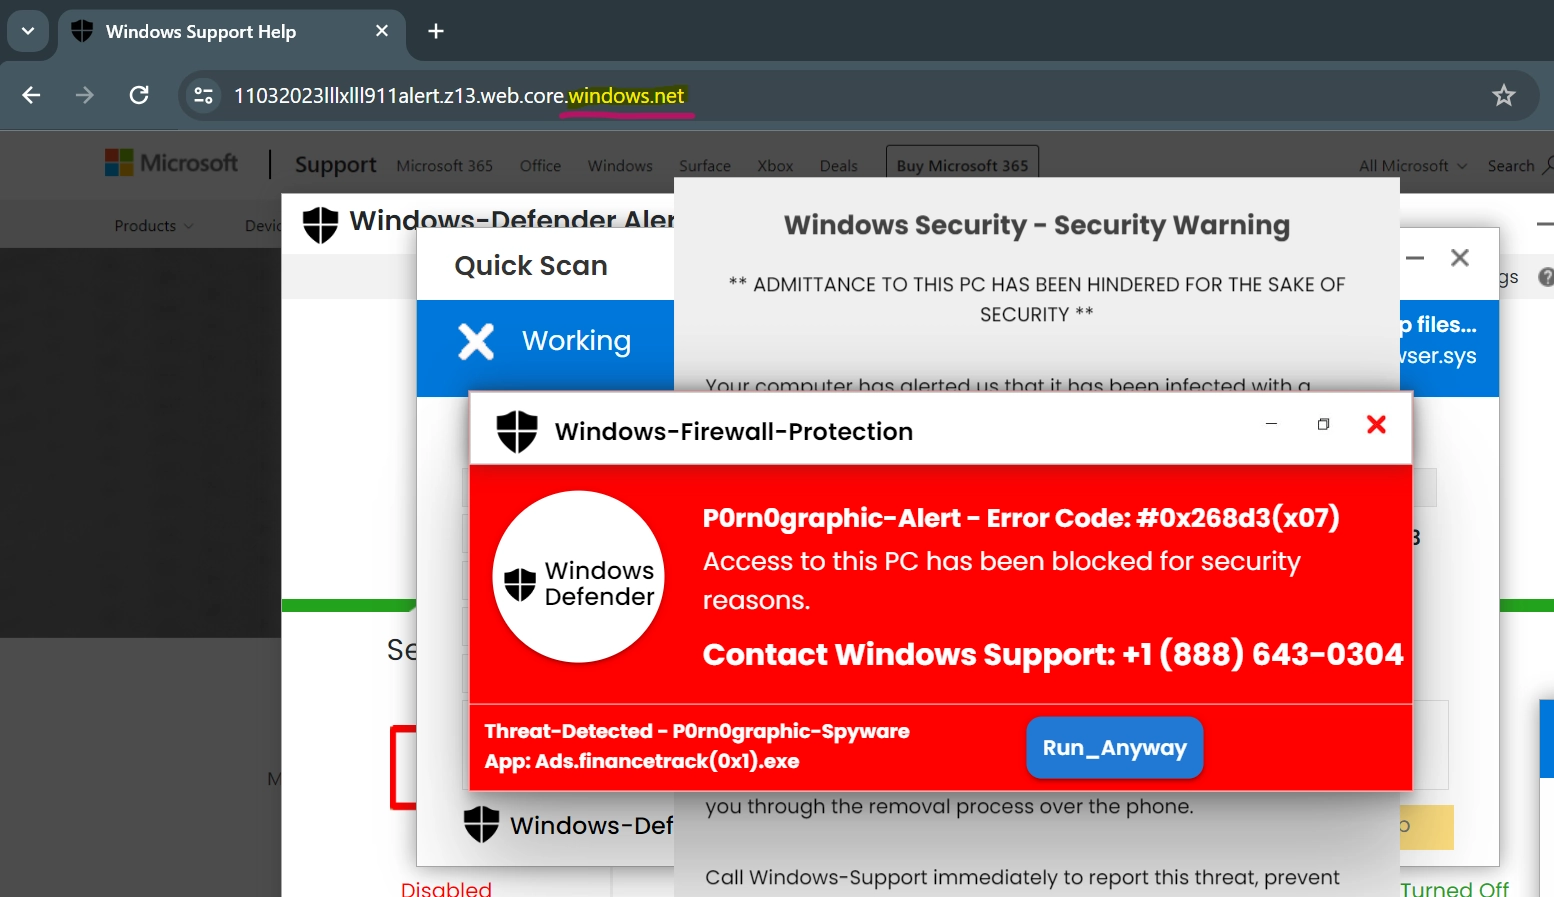1554x897 pixels.
Task: Select the Office menu item
Action: point(539,165)
